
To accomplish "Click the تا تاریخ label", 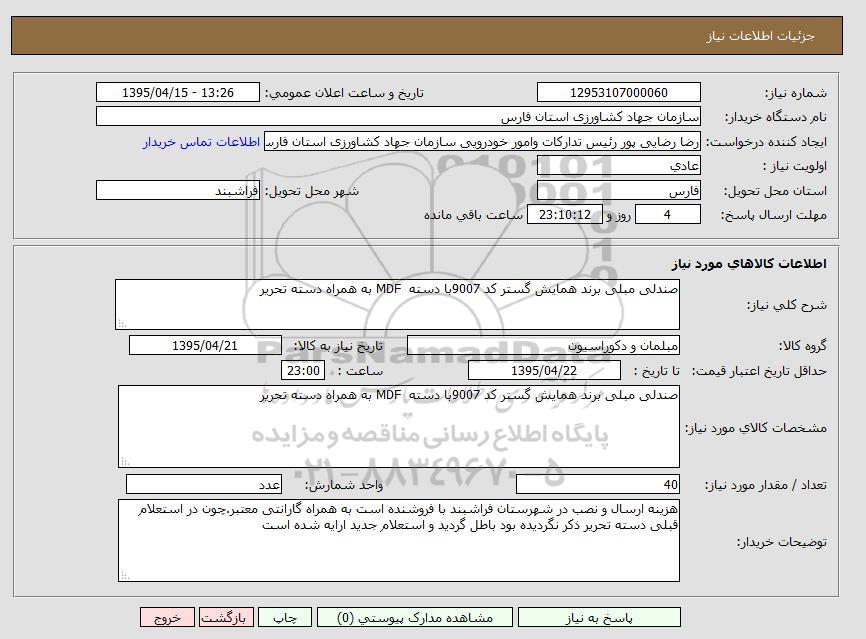I will [657, 371].
